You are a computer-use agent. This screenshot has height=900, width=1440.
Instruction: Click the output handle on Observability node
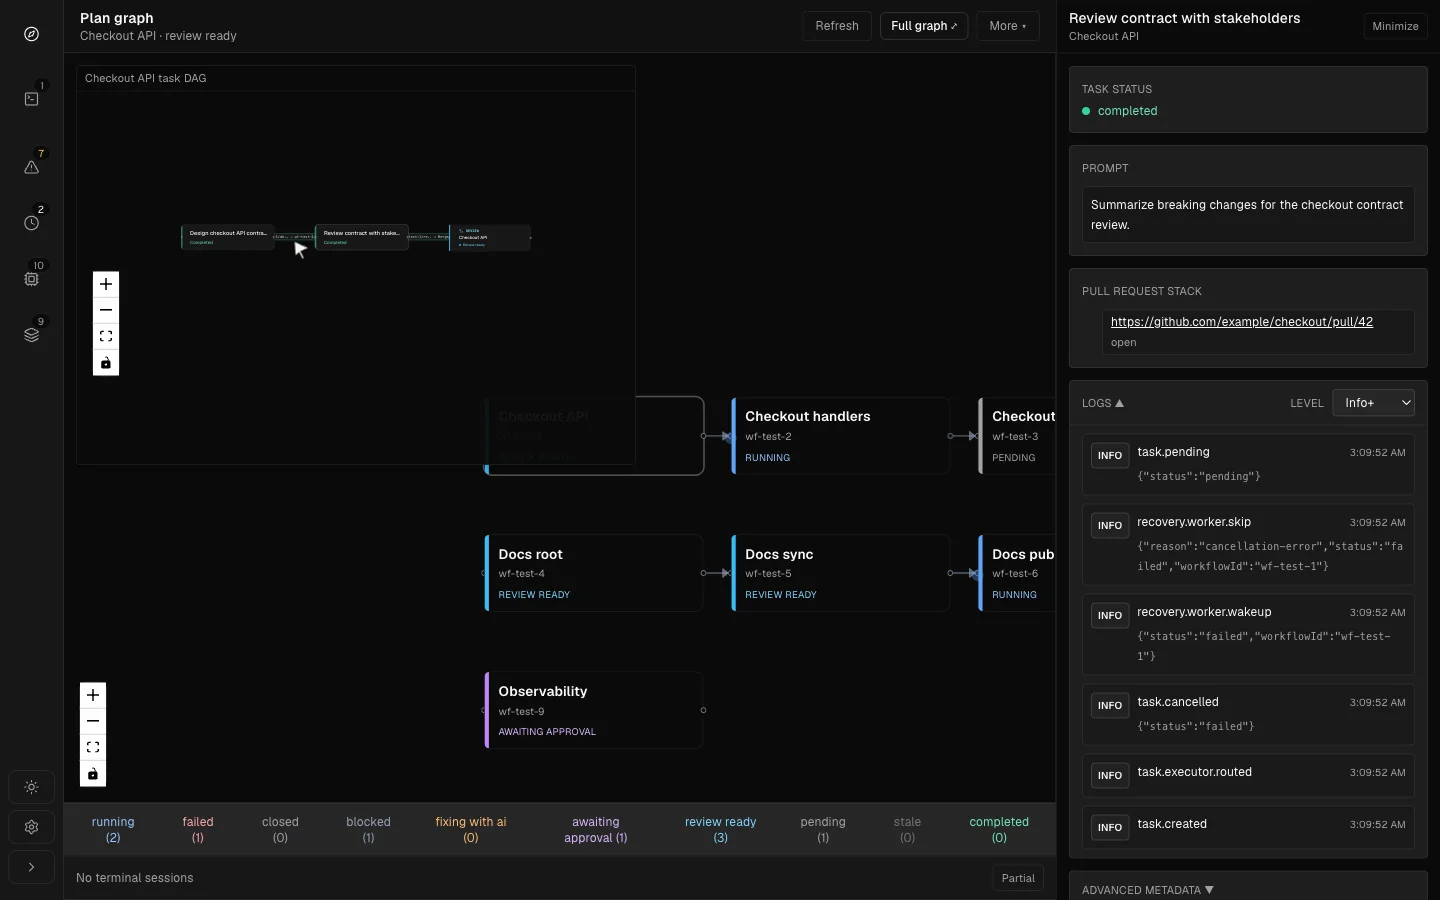pyautogui.click(x=703, y=710)
